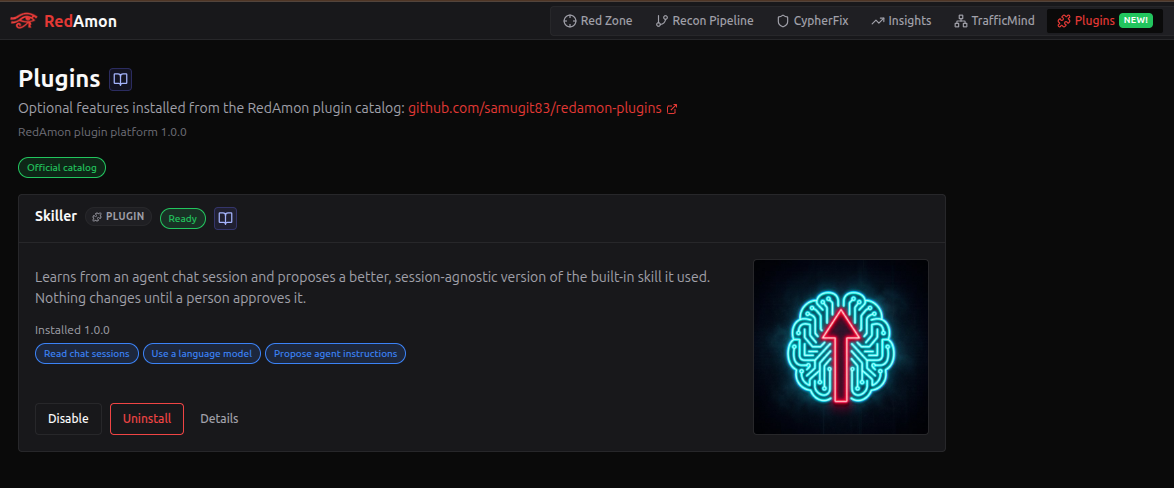Click the Installed 1.0.0 version text

(73, 329)
